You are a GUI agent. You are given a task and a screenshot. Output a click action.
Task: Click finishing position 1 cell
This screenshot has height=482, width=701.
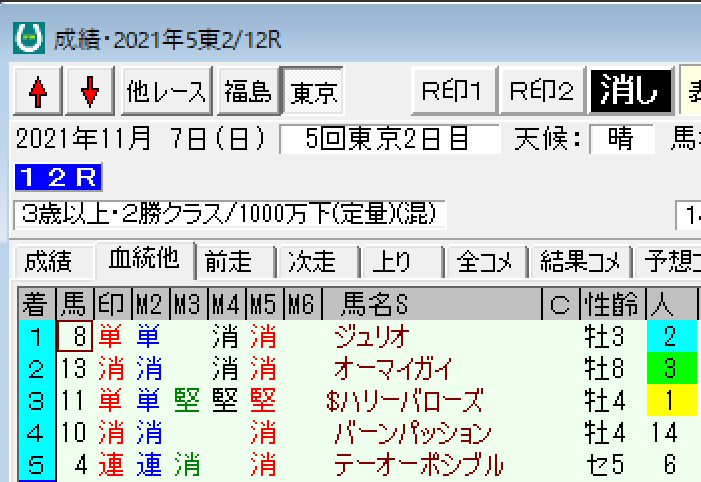coord(37,336)
